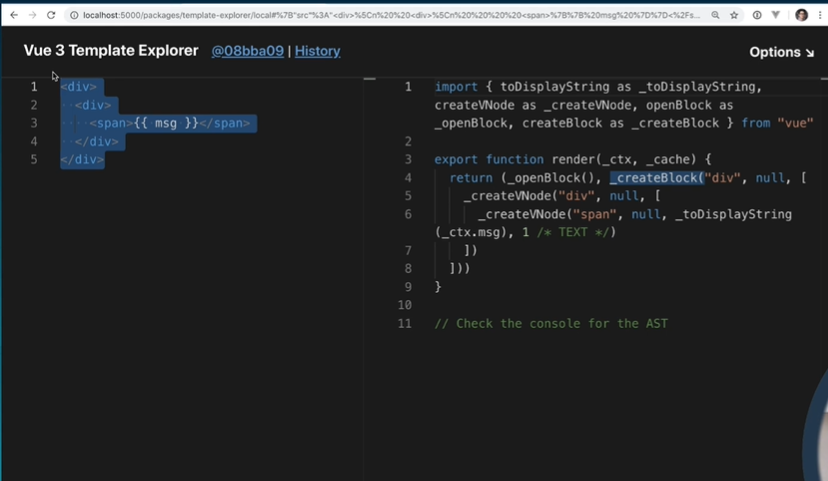View site information for localhost
Viewport: 828px width, 481px height.
tap(74, 15)
